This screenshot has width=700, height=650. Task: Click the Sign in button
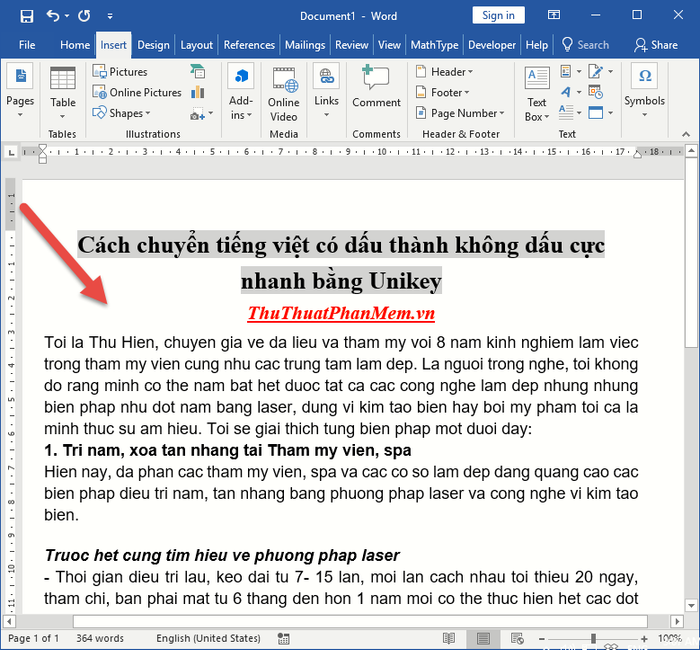[498, 16]
